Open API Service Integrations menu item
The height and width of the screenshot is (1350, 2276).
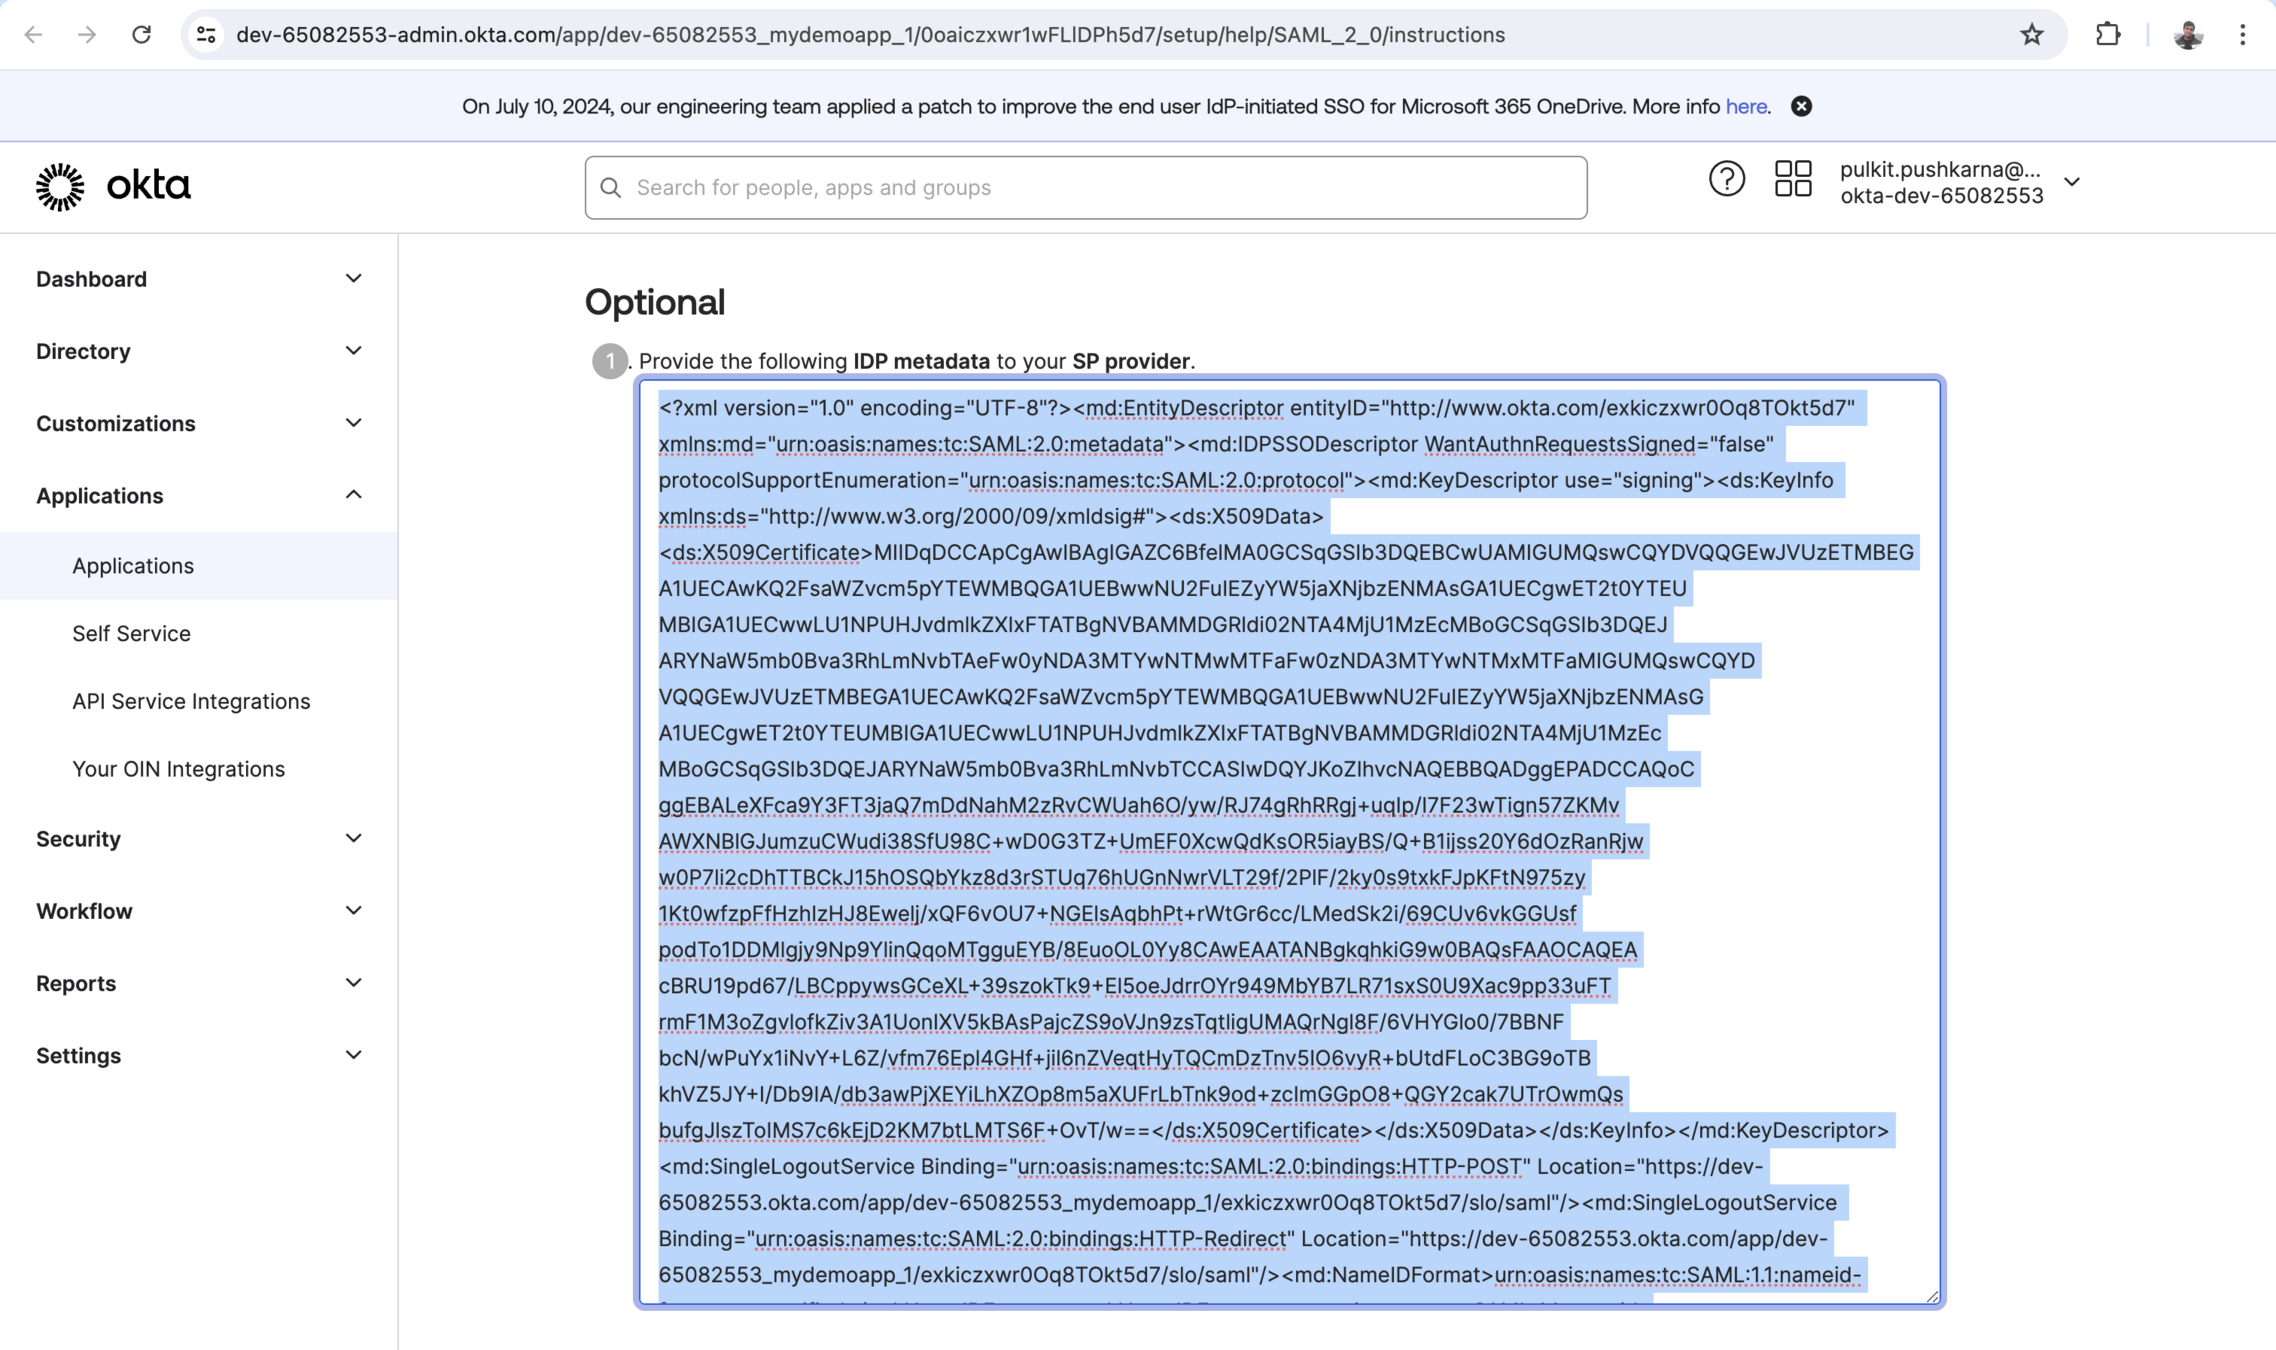pyautogui.click(x=191, y=702)
